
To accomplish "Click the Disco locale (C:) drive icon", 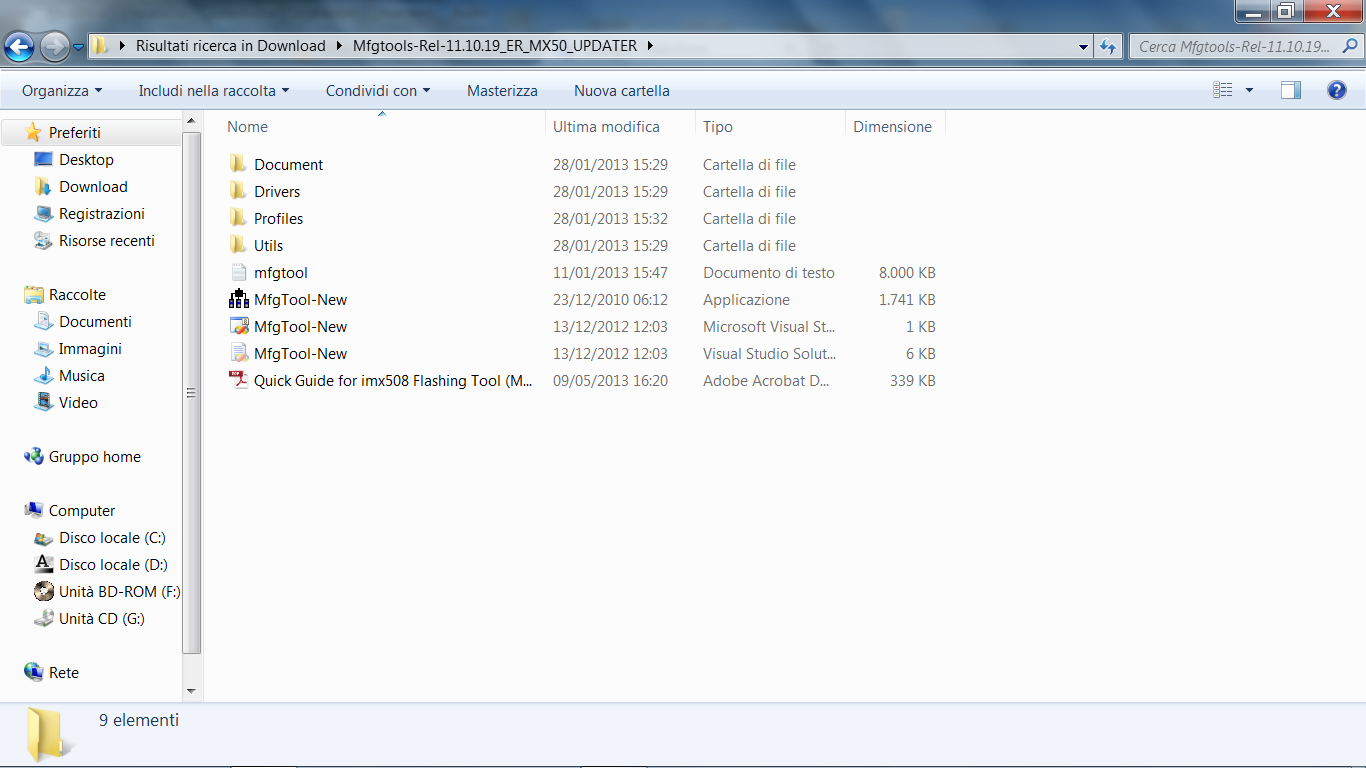I will point(43,537).
